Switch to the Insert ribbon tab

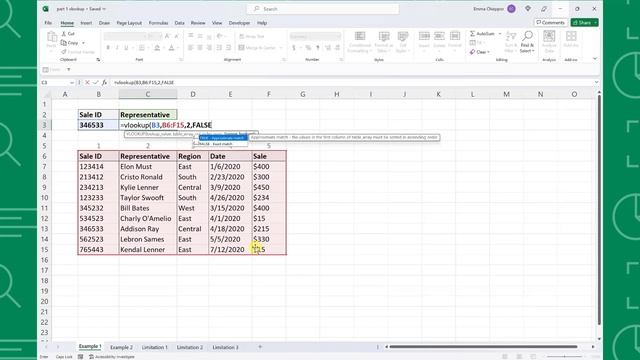point(86,23)
